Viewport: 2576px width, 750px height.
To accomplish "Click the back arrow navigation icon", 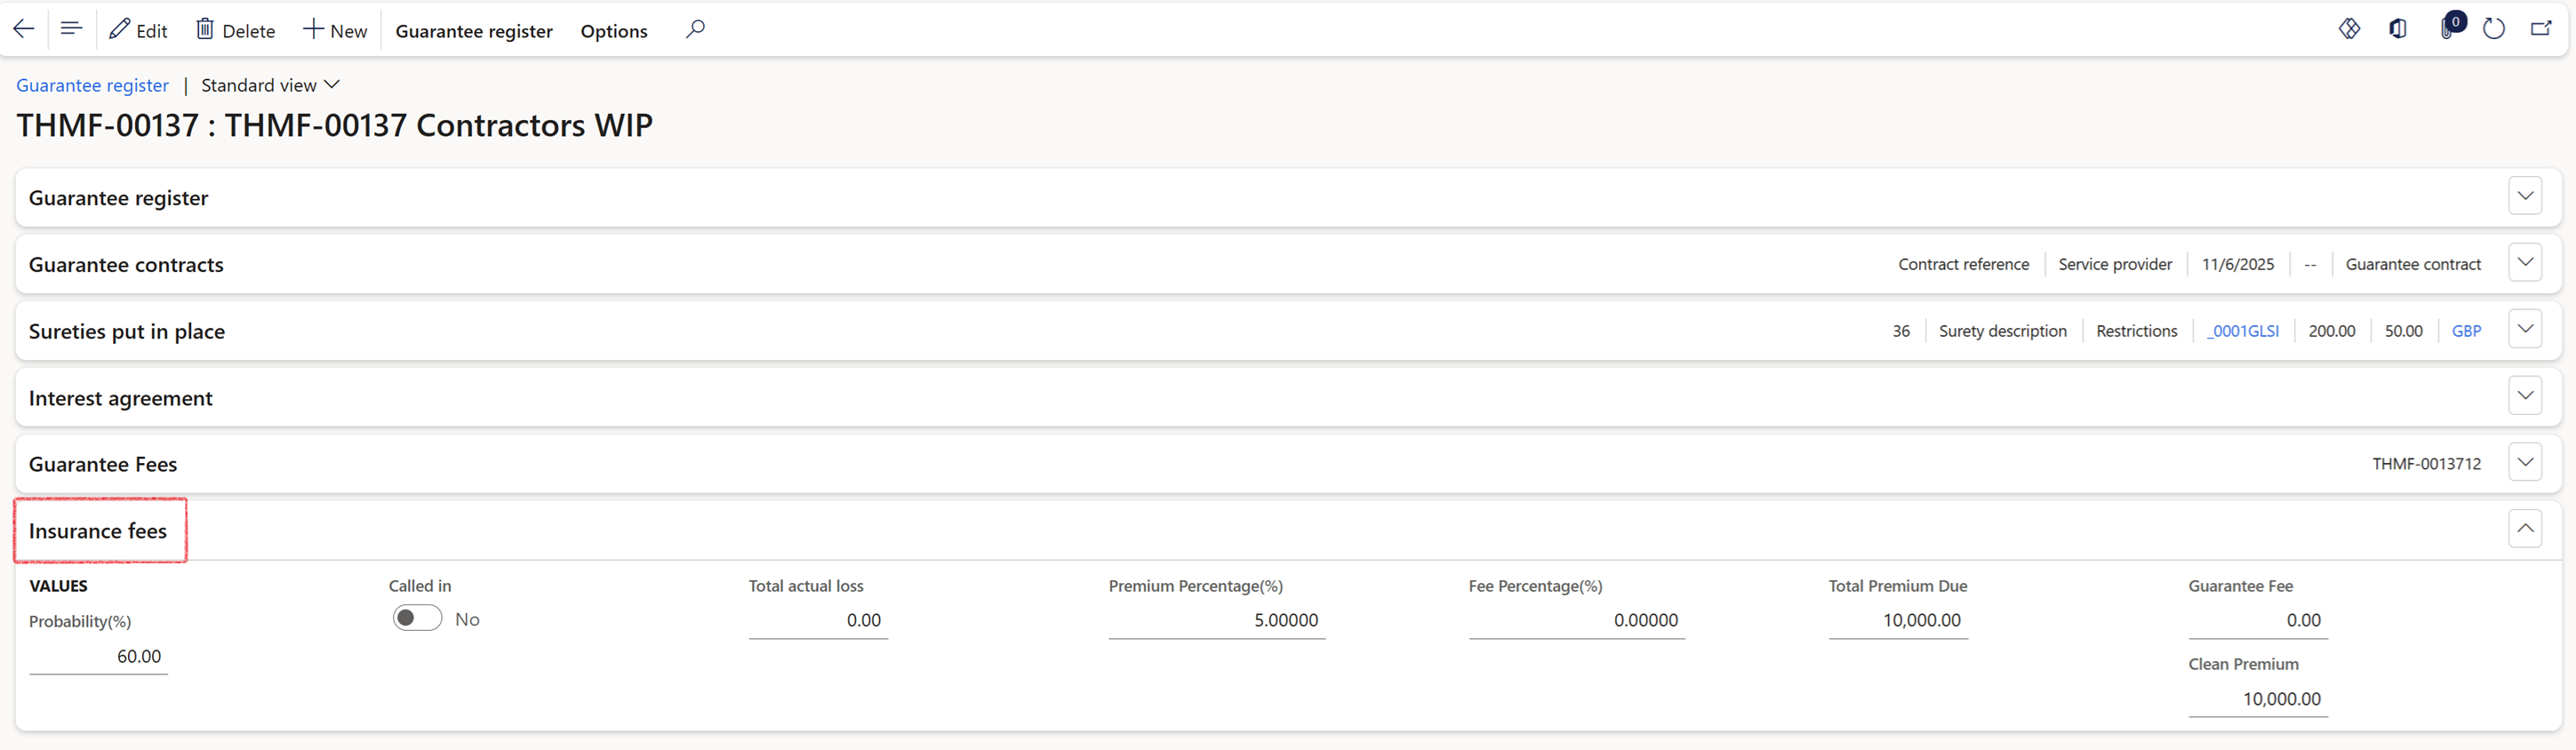I will [x=23, y=28].
